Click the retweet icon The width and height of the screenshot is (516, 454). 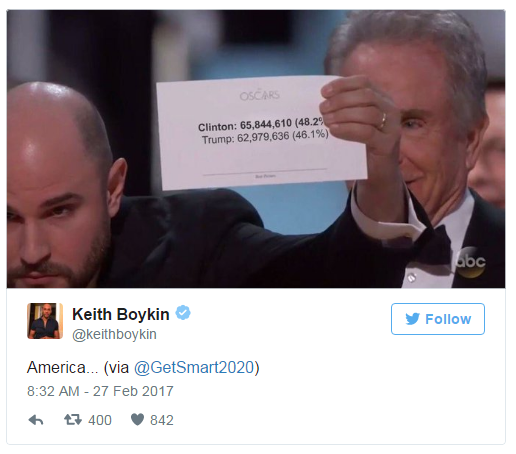73,420
